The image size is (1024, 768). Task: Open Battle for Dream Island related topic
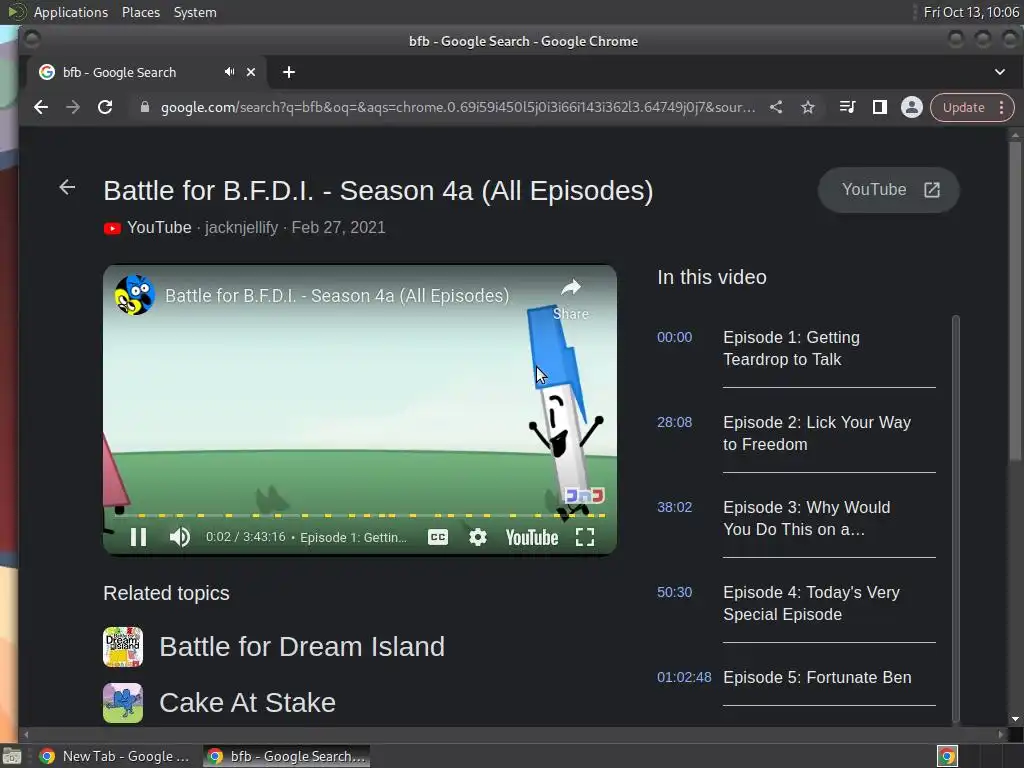[302, 647]
